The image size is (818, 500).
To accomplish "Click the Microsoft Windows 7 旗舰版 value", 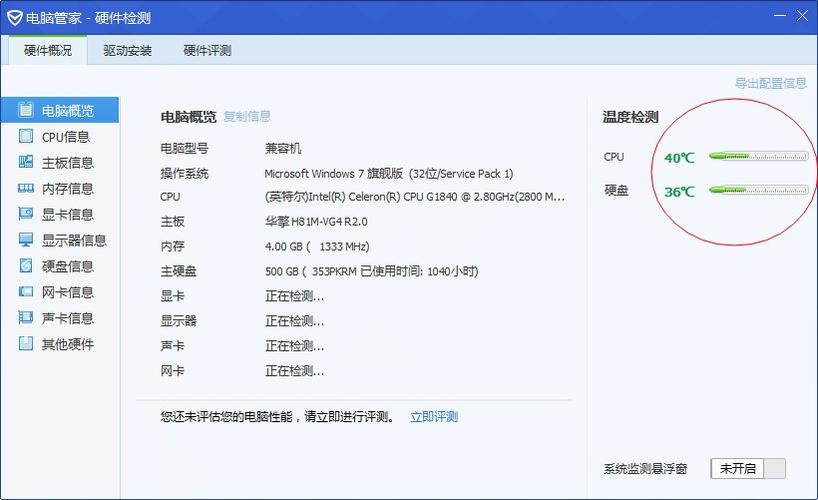I will [389, 173].
